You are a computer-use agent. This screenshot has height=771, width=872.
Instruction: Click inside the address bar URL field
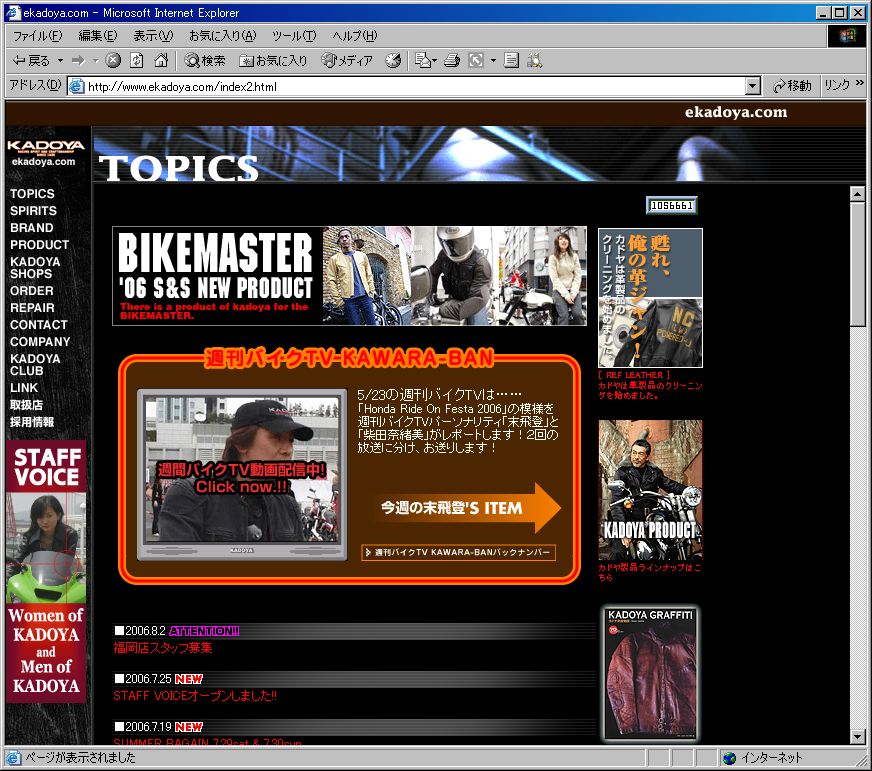point(400,87)
